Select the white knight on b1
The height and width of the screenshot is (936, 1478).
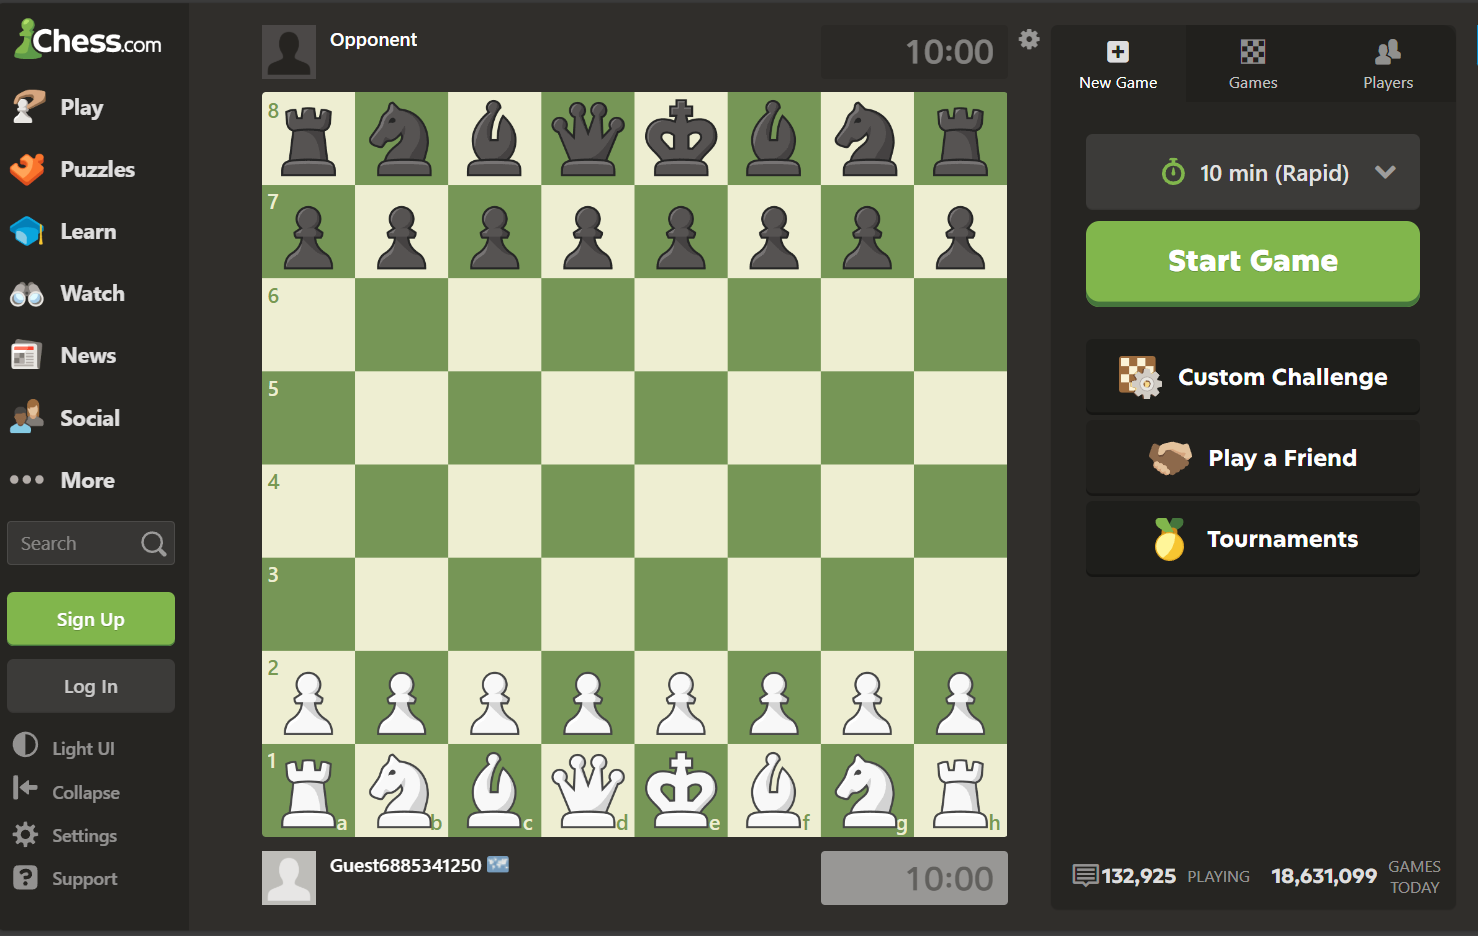click(402, 791)
